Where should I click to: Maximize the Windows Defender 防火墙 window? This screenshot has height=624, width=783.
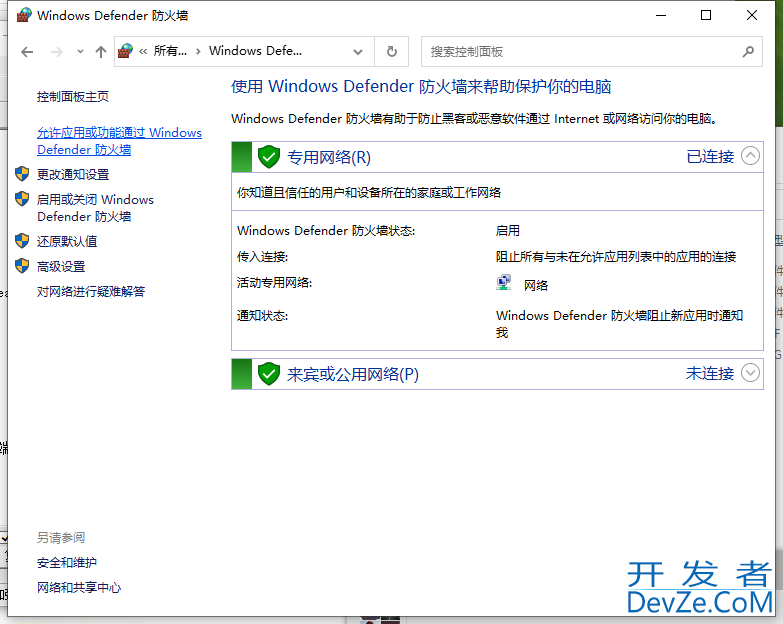click(706, 15)
